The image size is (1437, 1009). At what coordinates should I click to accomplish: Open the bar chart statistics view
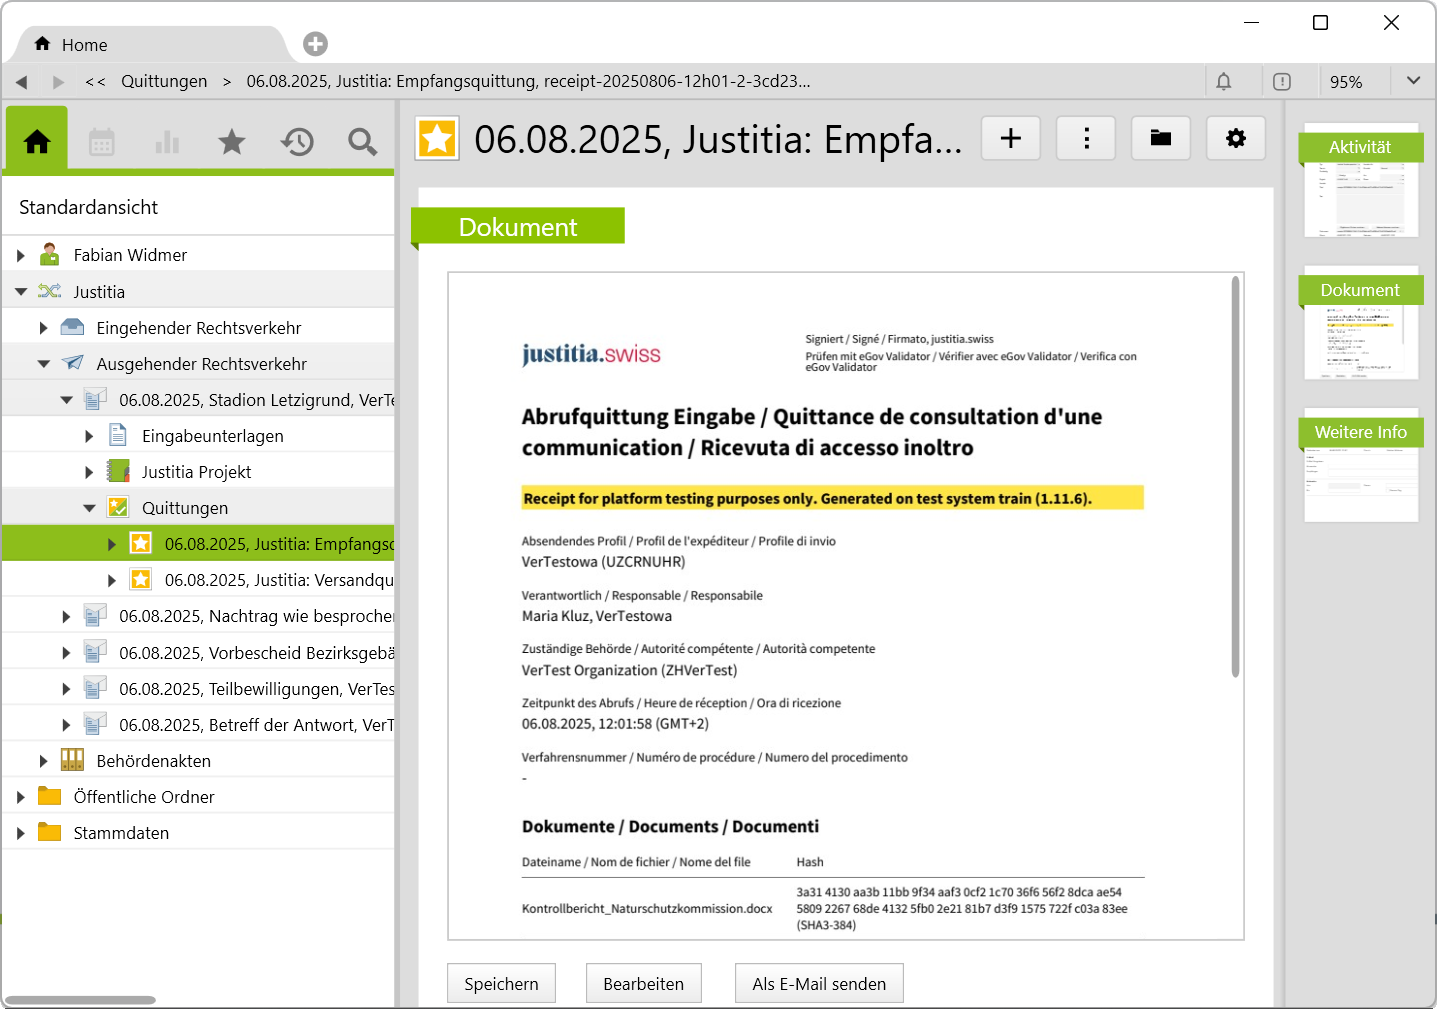[x=167, y=142]
